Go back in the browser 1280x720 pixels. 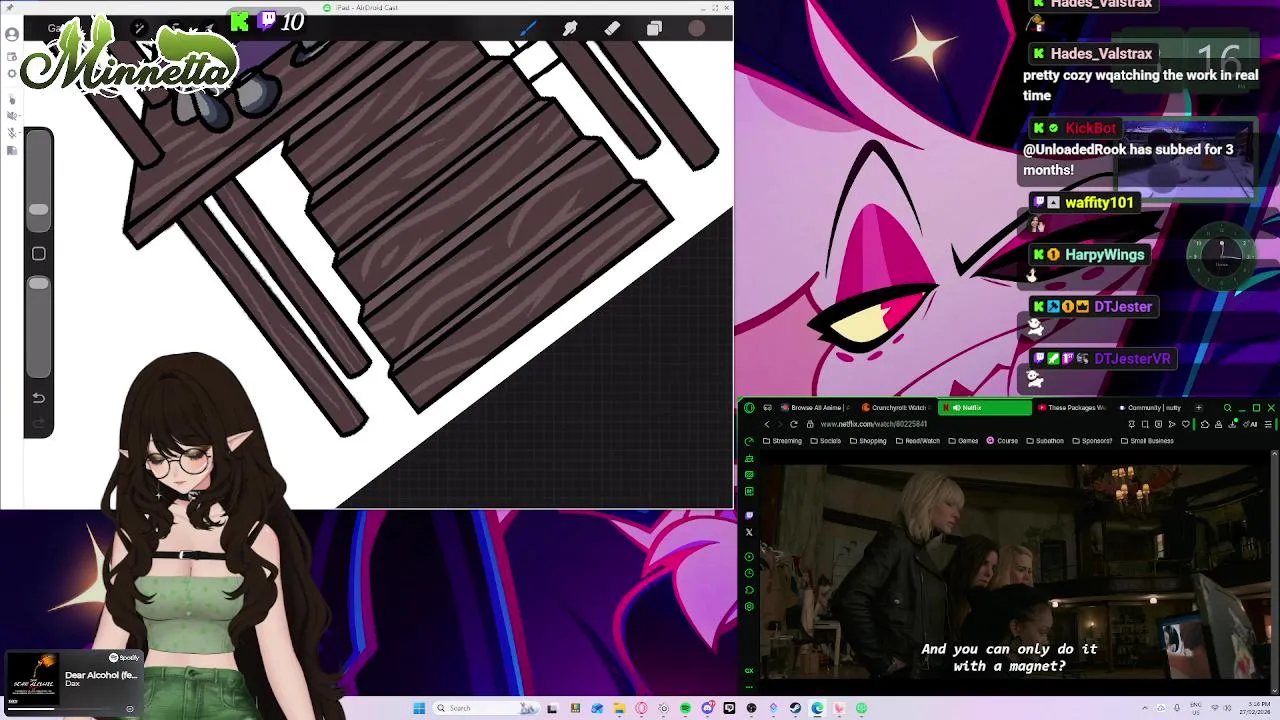click(x=767, y=424)
